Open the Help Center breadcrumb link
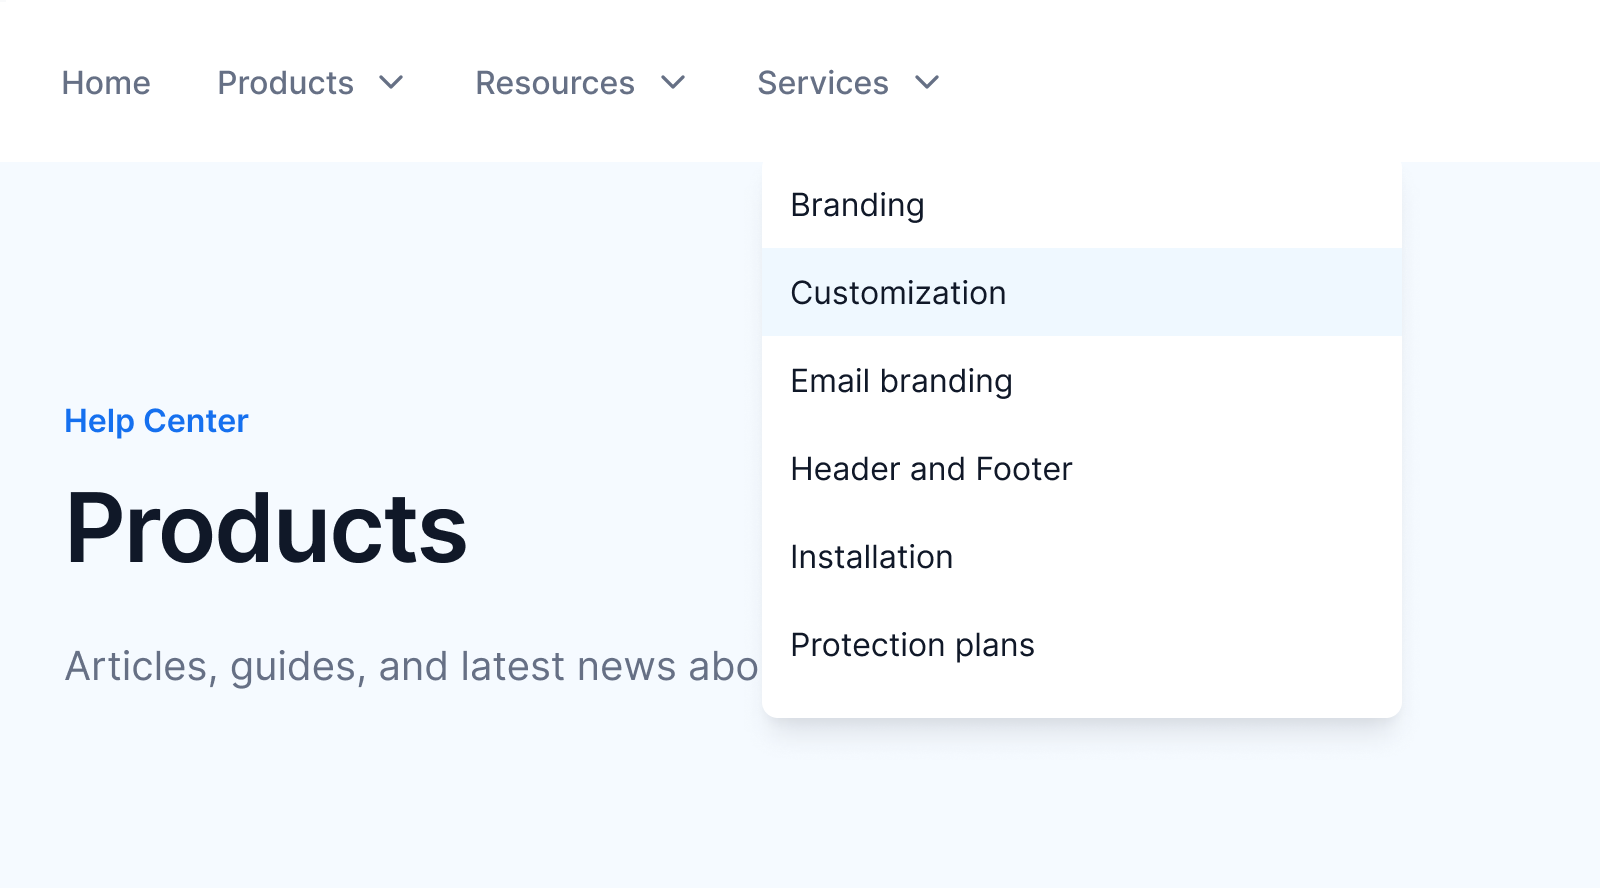The height and width of the screenshot is (888, 1600). tap(156, 421)
